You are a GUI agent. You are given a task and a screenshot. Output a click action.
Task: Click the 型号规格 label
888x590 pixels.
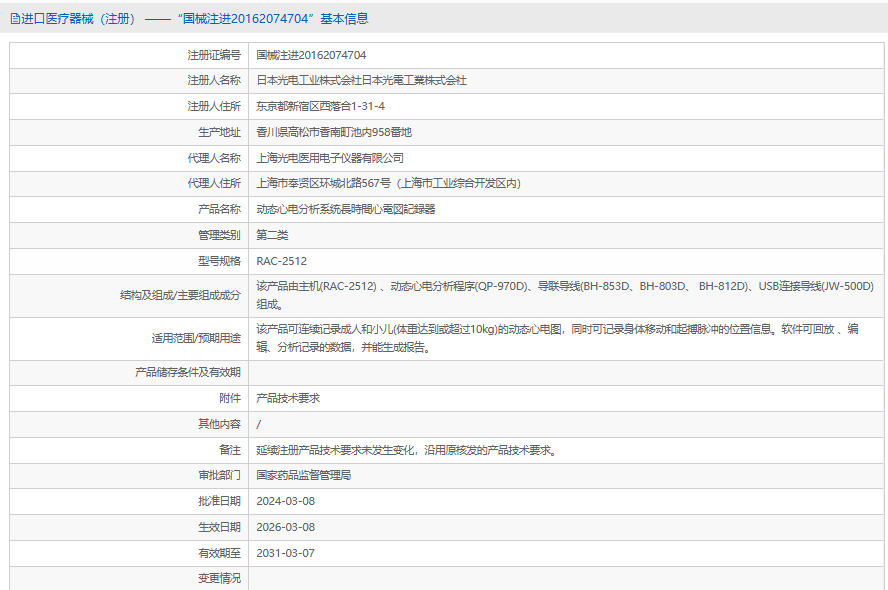(x=219, y=261)
